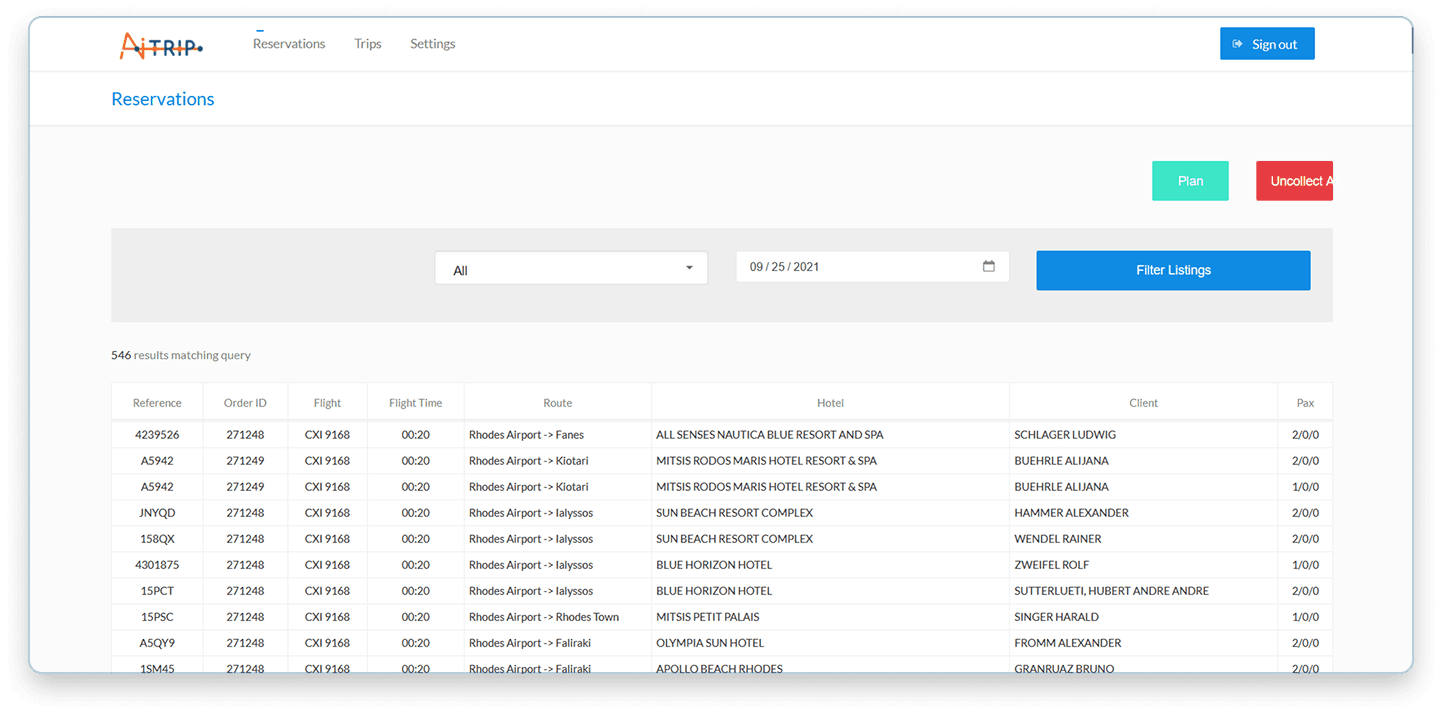This screenshot has width=1442, height=714.
Task: Select reference 4239526
Action: 157,435
